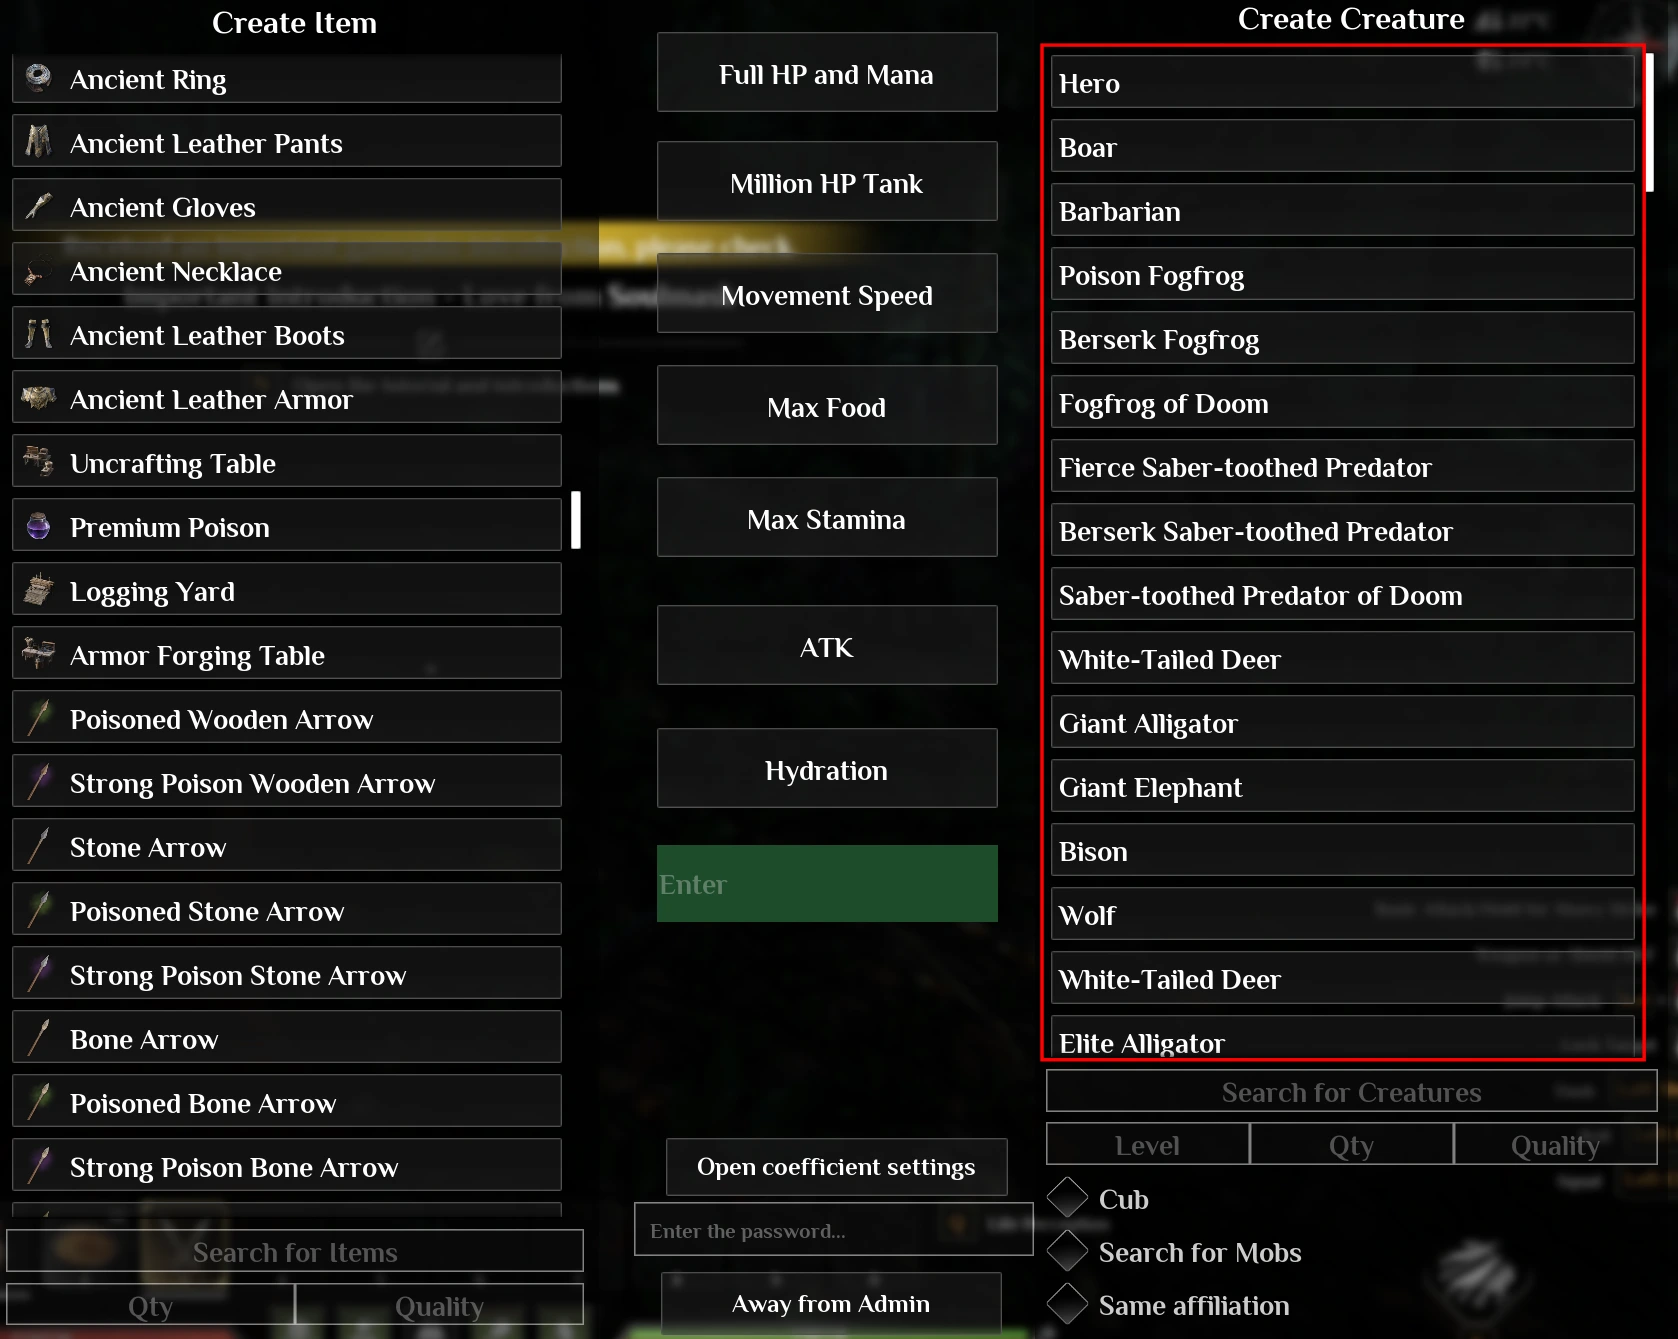The image size is (1678, 1339).
Task: Select Giant Elephant from creature list
Action: click(x=1342, y=786)
